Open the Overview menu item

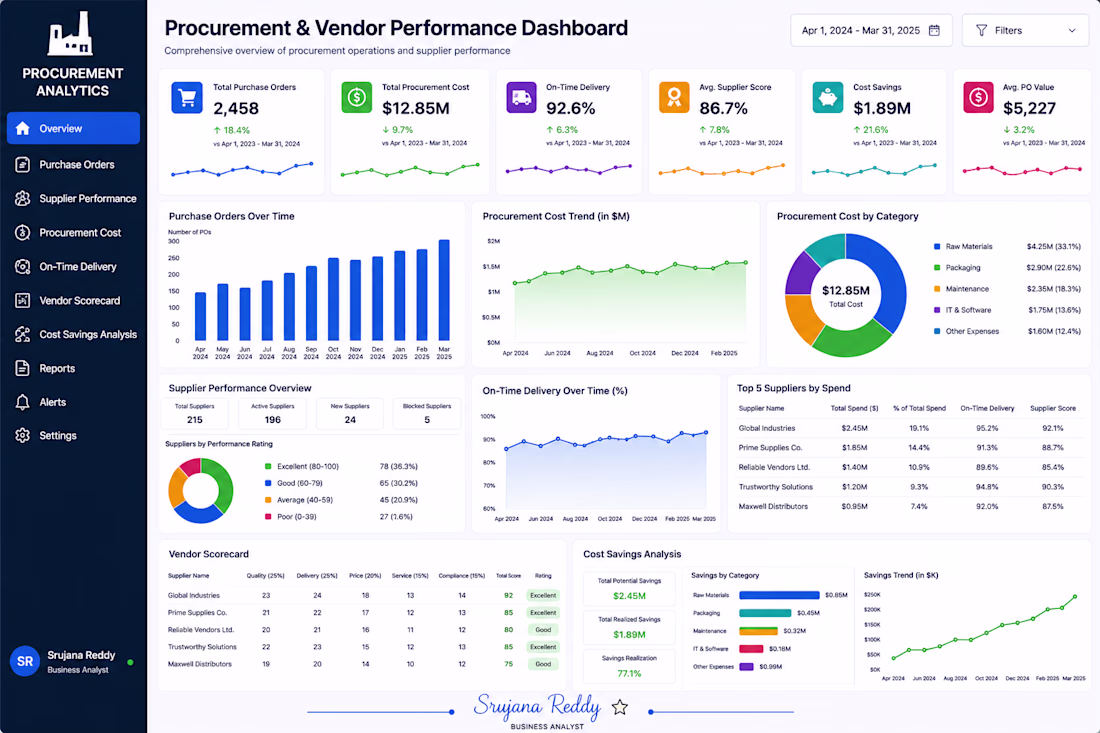[x=73, y=128]
